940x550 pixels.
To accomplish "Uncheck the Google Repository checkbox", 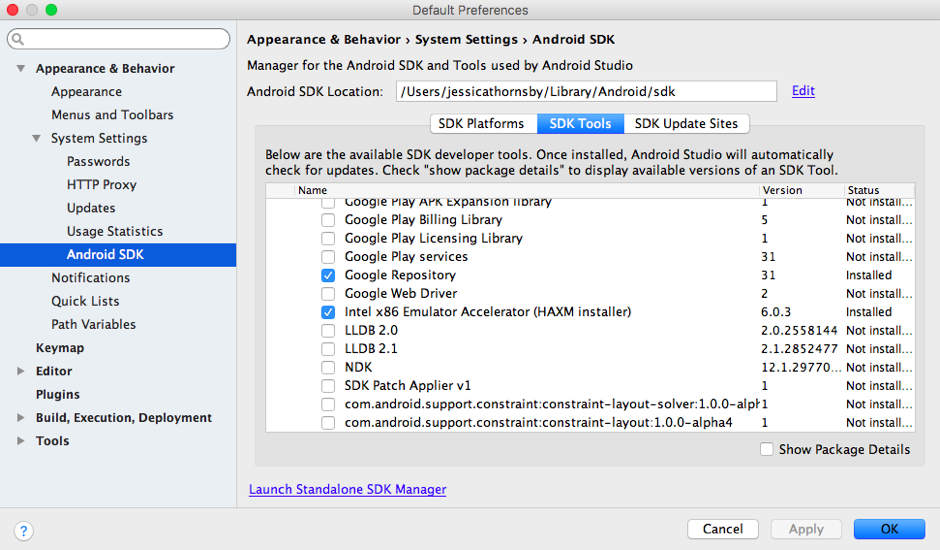I will 328,275.
